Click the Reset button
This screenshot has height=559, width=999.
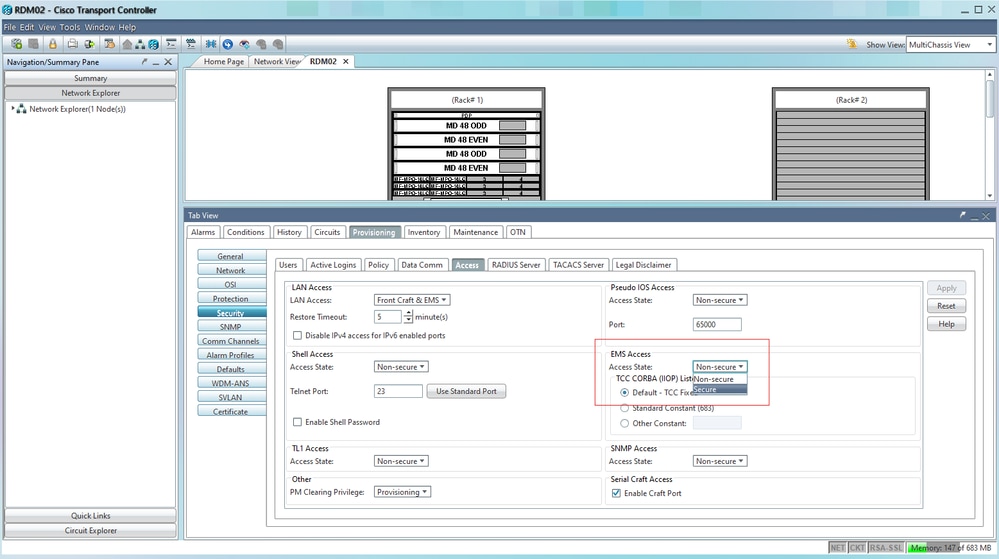[946, 306]
